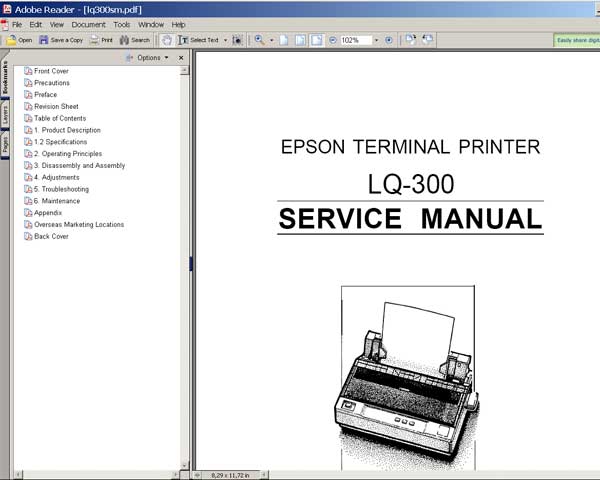Open the zoom percentage dropdown list

(x=377, y=40)
